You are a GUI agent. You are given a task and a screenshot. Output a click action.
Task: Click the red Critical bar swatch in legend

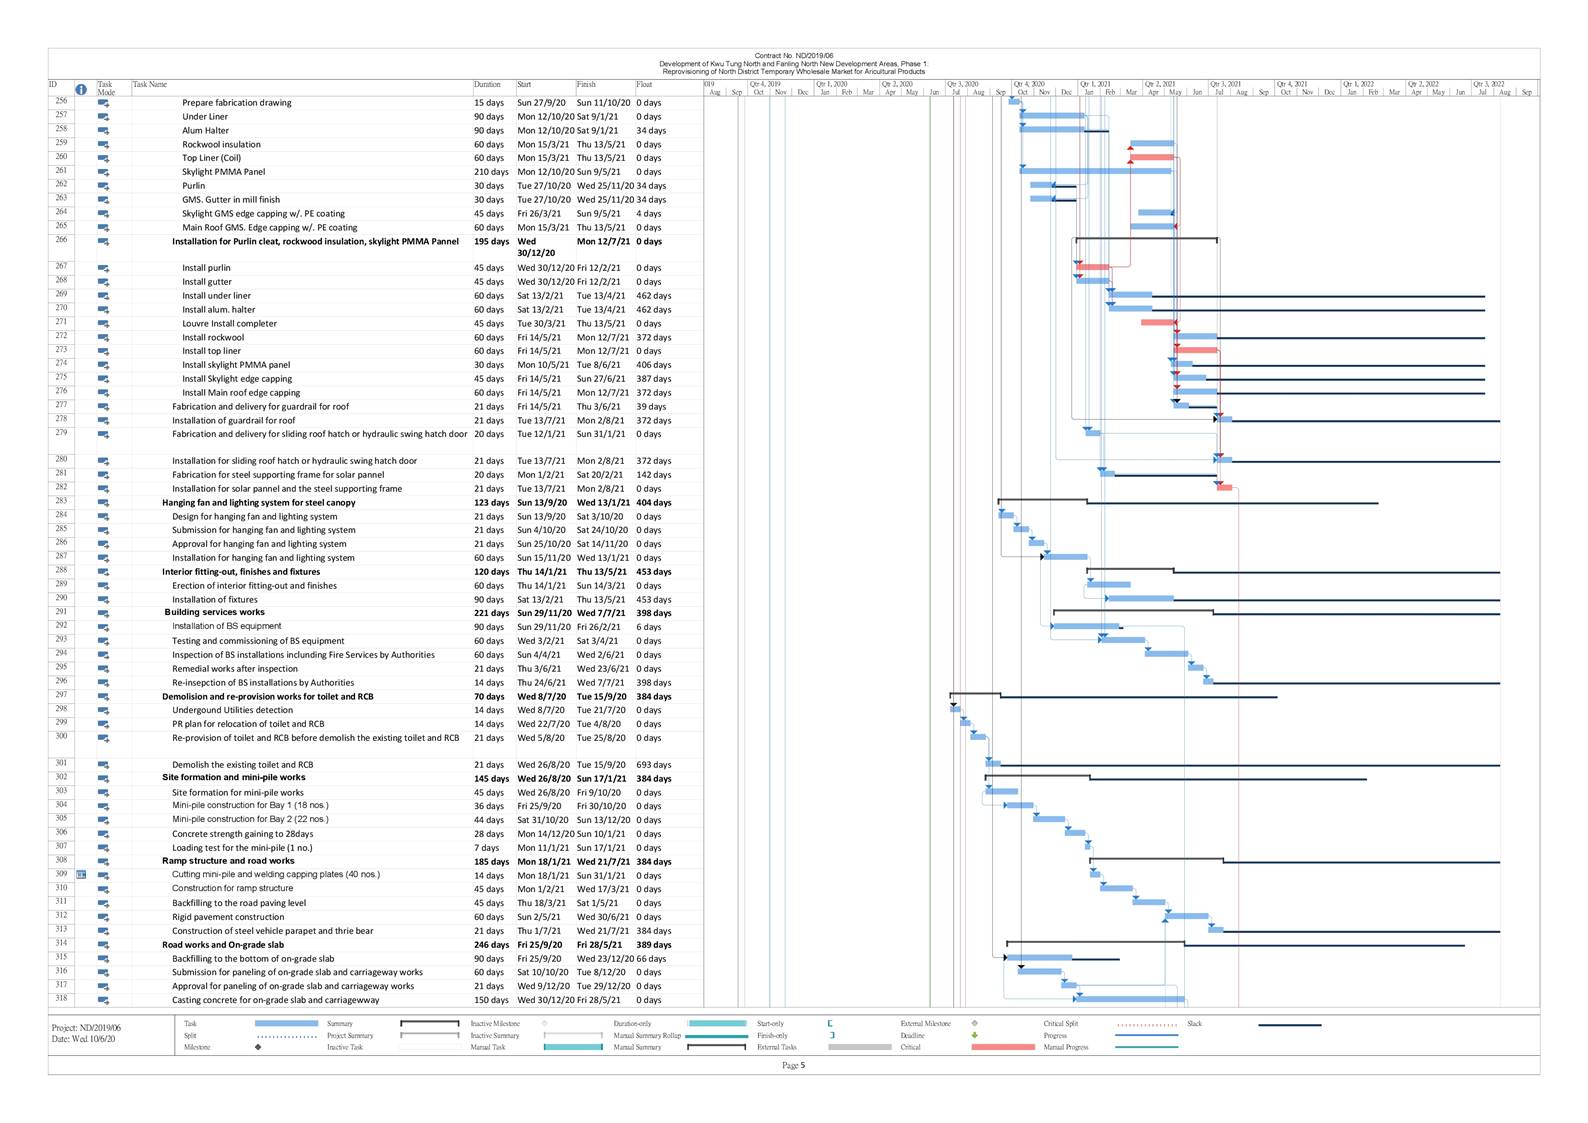pos(1002,1047)
